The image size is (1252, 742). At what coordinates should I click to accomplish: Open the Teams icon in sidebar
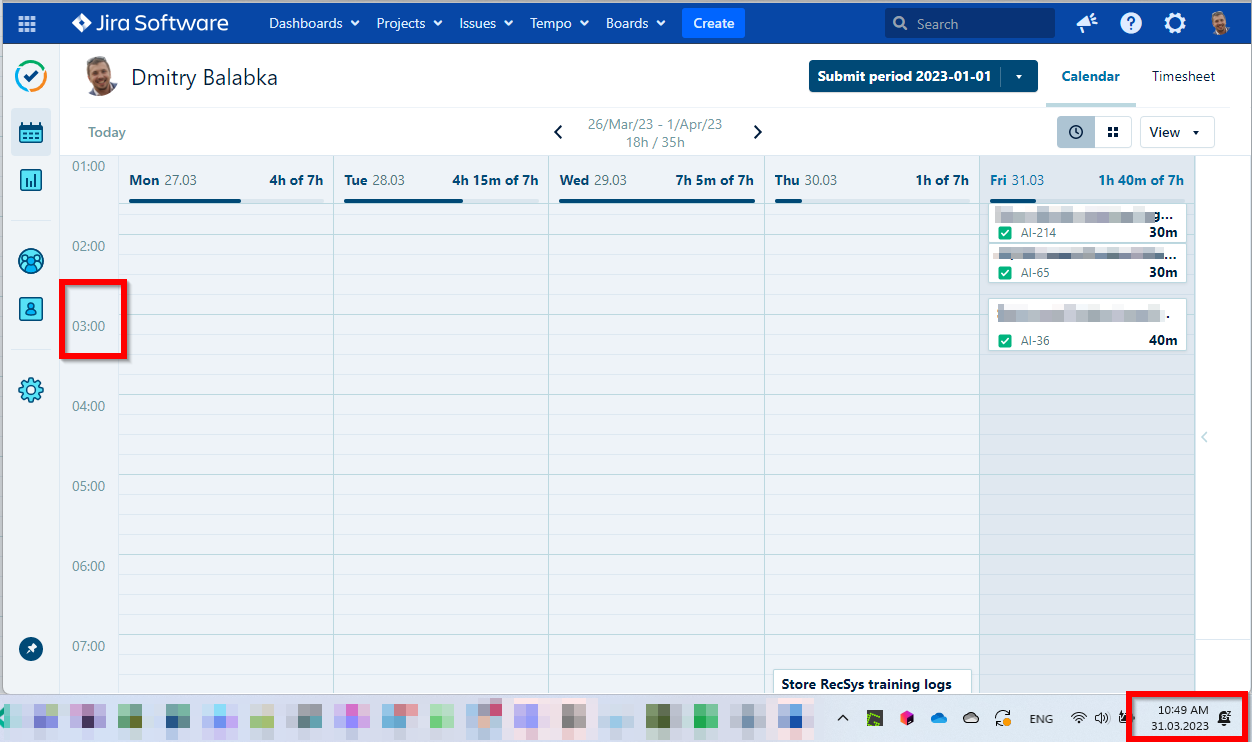click(31, 261)
